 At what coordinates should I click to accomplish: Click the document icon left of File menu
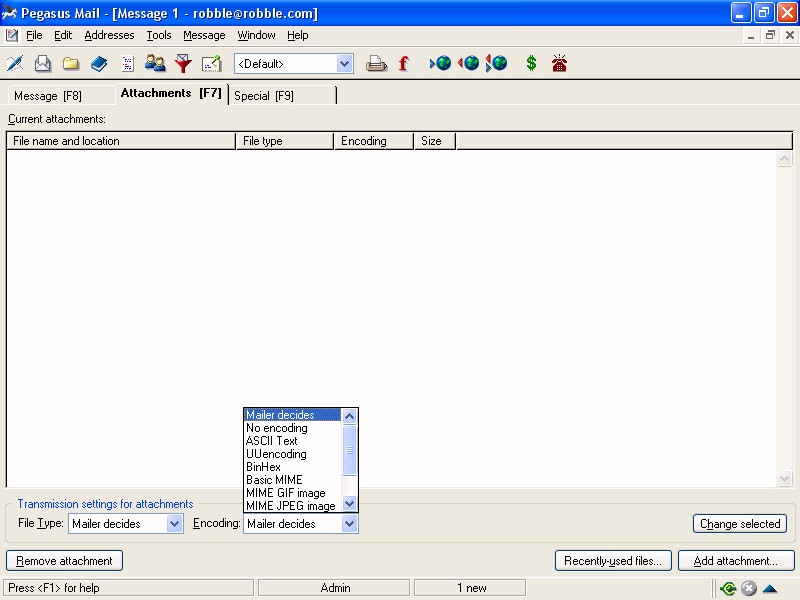click(12, 35)
